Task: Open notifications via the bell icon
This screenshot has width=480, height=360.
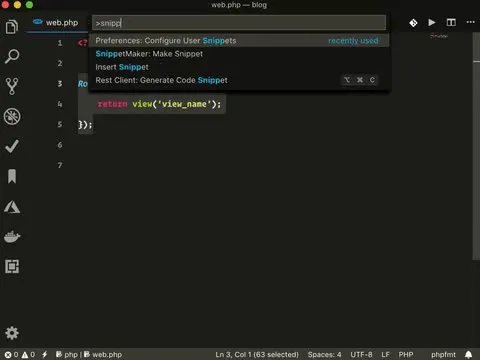Action: [x=468, y=354]
